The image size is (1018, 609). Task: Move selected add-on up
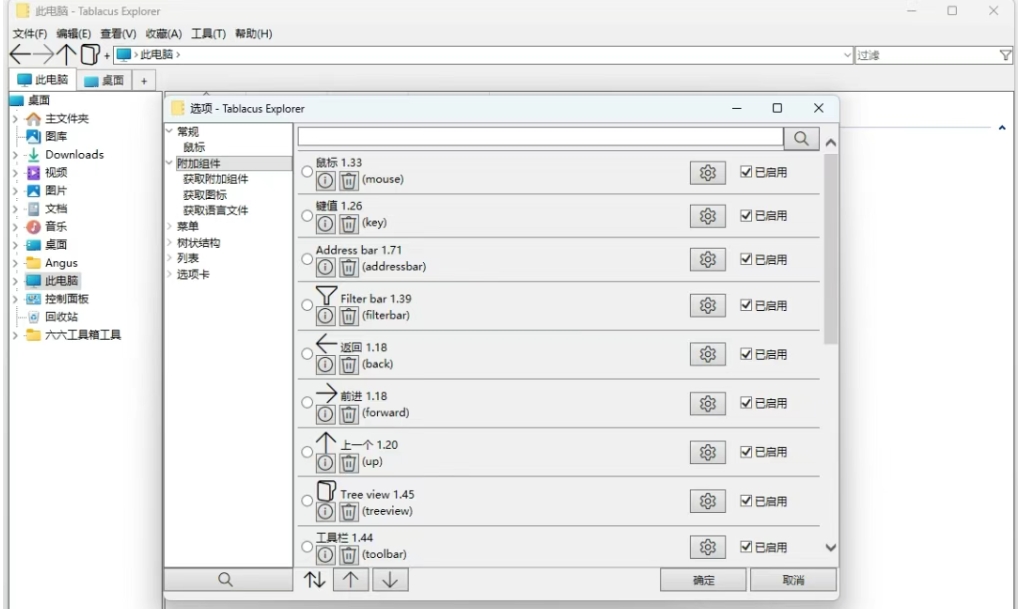tap(351, 579)
